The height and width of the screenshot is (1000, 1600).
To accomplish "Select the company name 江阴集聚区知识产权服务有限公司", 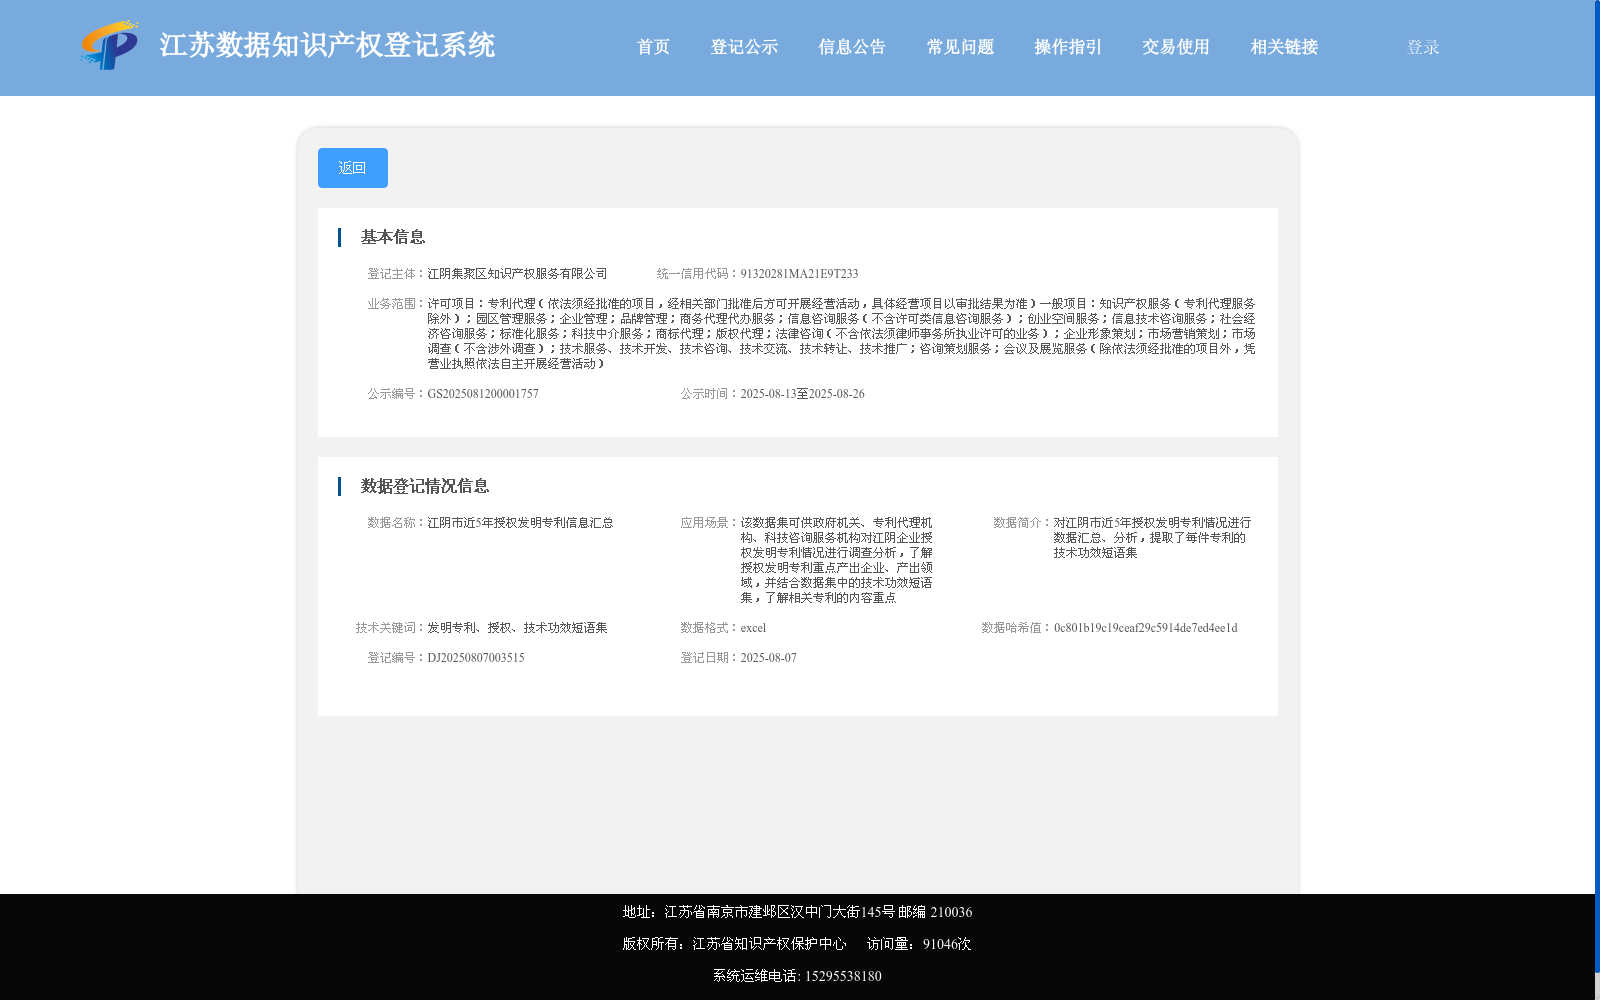I will point(517,274).
